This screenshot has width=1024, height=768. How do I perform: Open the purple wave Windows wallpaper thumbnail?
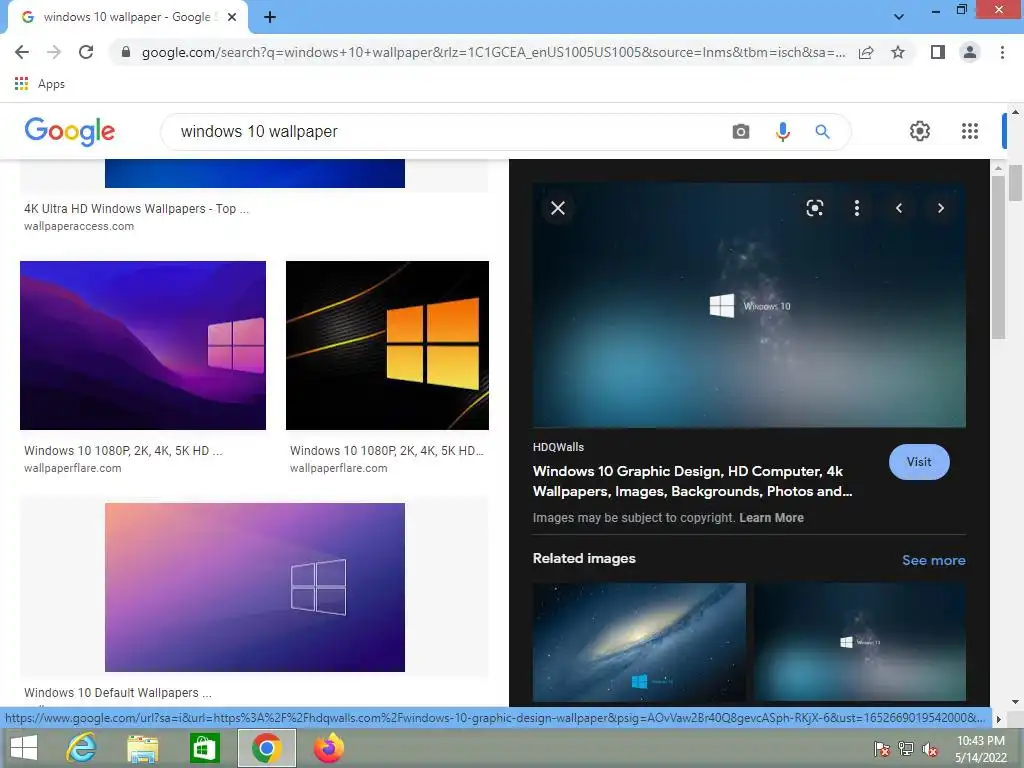coord(143,345)
